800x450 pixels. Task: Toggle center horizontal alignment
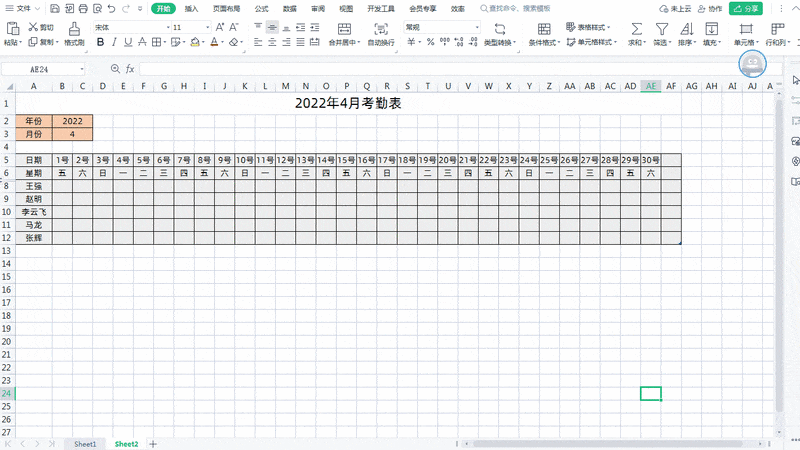point(272,42)
